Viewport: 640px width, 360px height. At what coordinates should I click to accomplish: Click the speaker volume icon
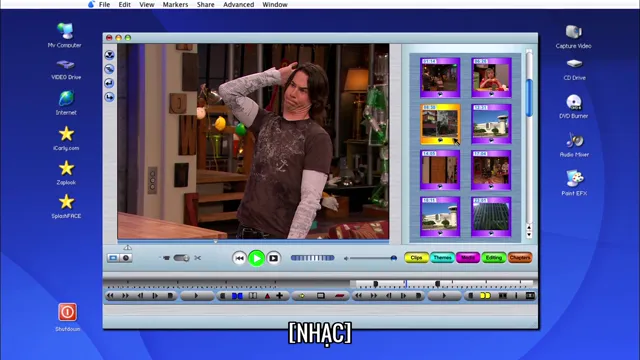click(x=346, y=258)
